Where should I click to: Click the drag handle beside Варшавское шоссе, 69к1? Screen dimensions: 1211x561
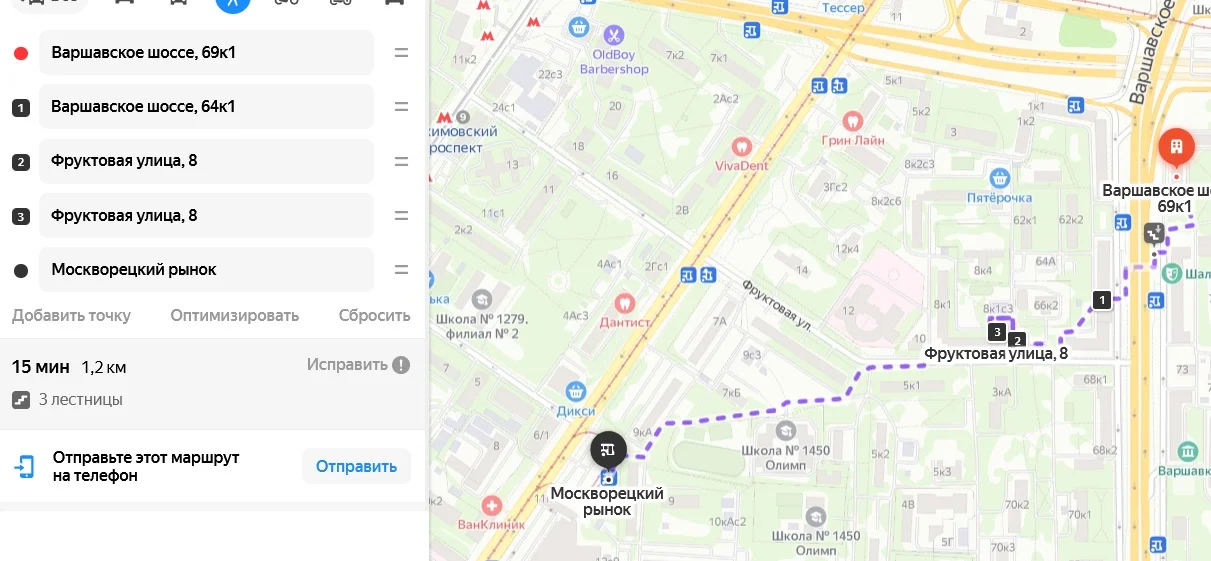[x=401, y=52]
